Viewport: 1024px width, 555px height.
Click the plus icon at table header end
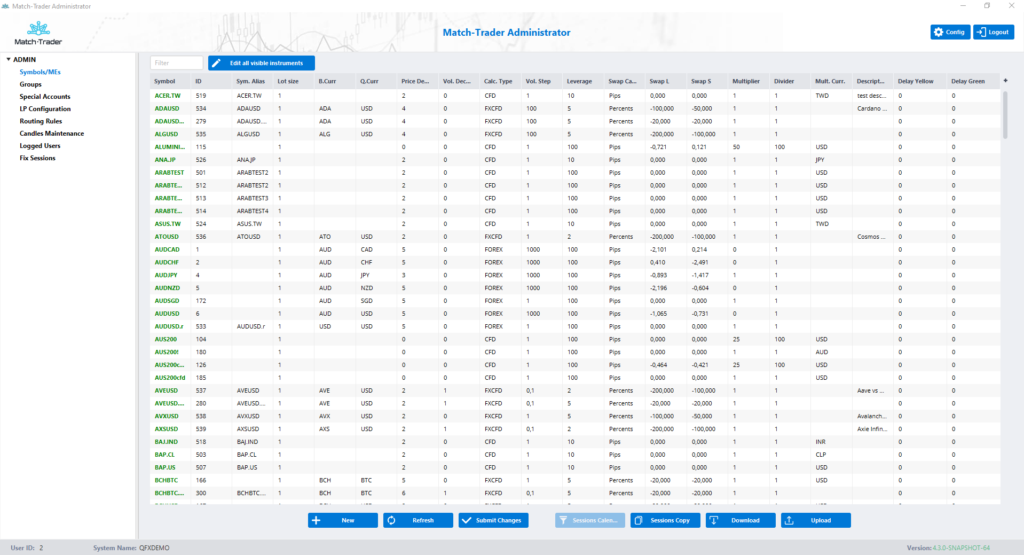1006,81
